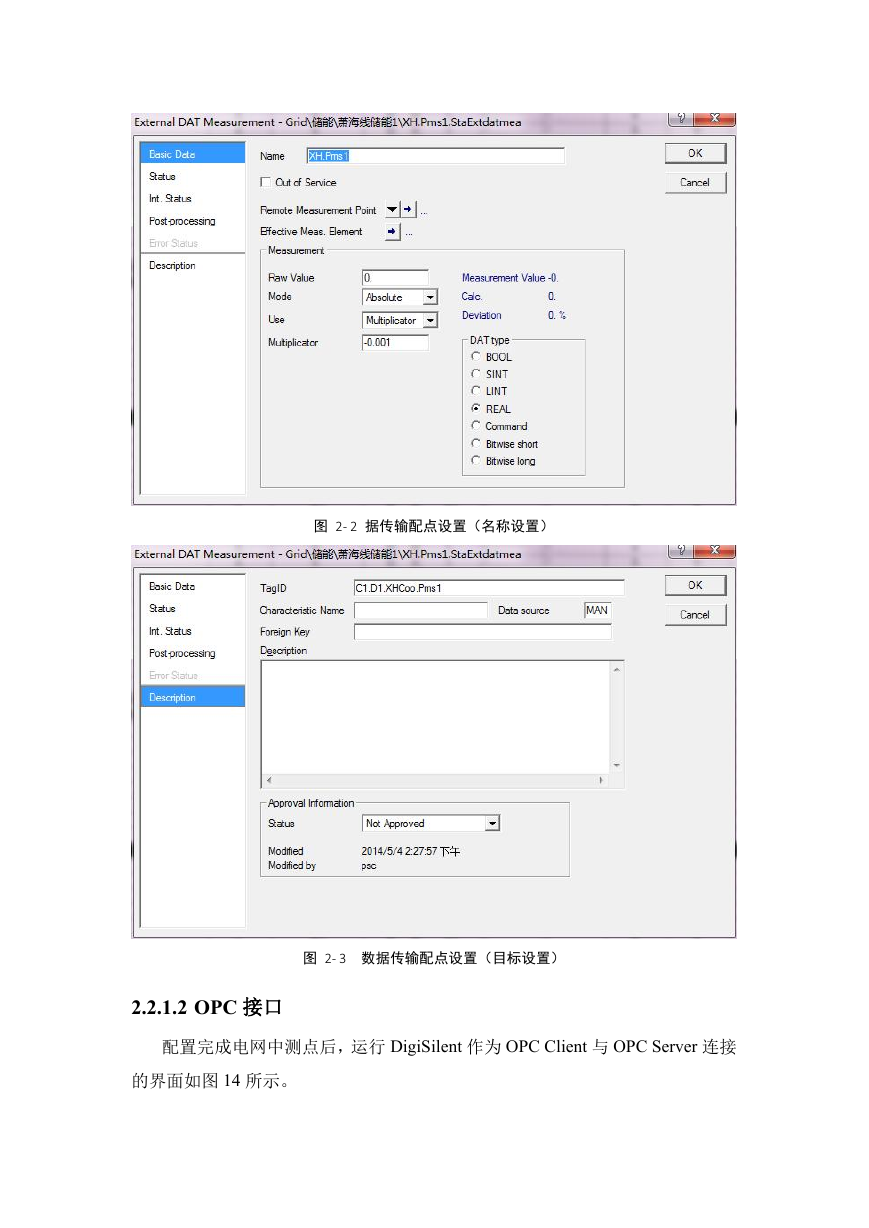
Task: Choose the Bitwise short DAT type
Action: coord(476,444)
